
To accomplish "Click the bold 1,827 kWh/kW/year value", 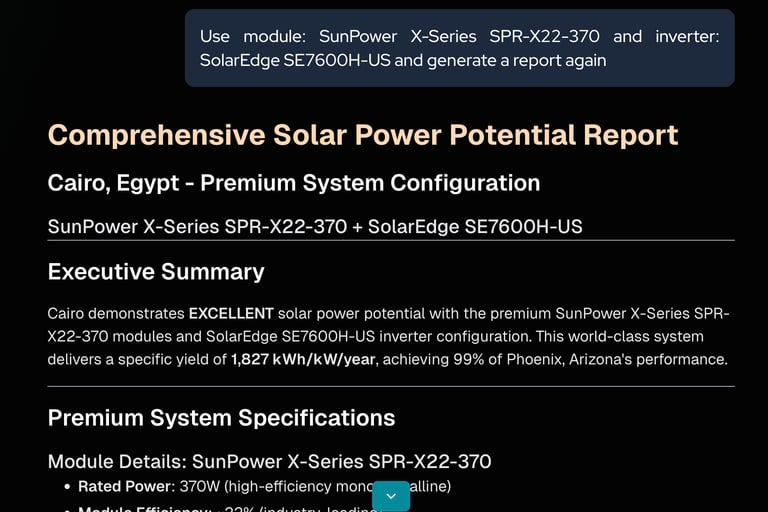I will click(x=303, y=360).
